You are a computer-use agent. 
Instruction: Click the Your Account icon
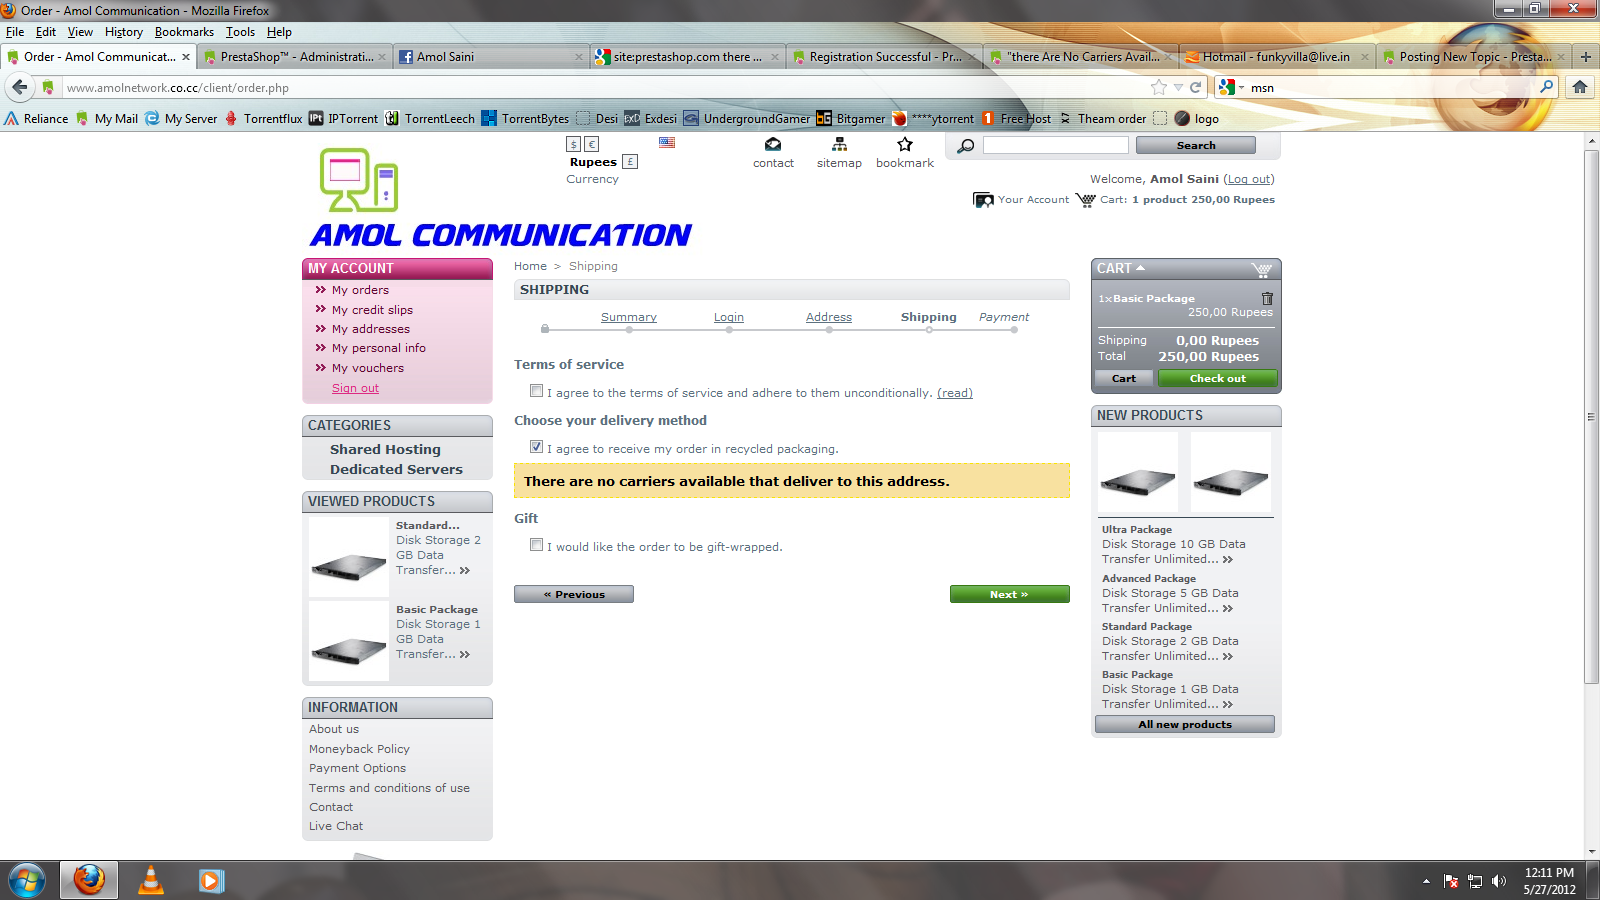click(x=984, y=200)
